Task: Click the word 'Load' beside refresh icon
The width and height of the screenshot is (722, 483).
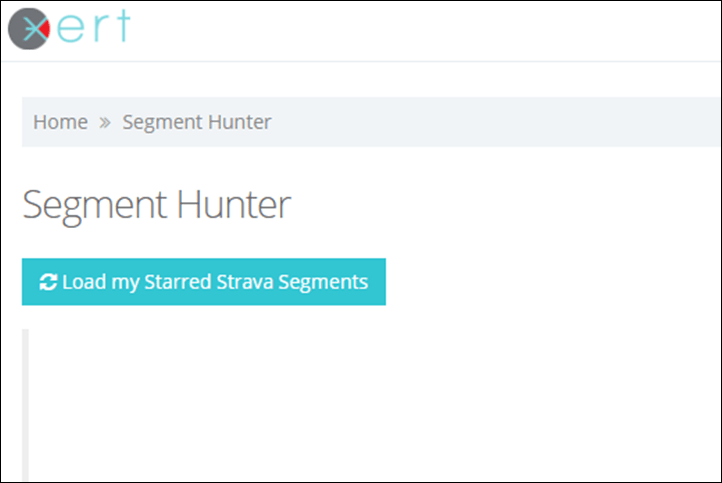Action: point(84,282)
